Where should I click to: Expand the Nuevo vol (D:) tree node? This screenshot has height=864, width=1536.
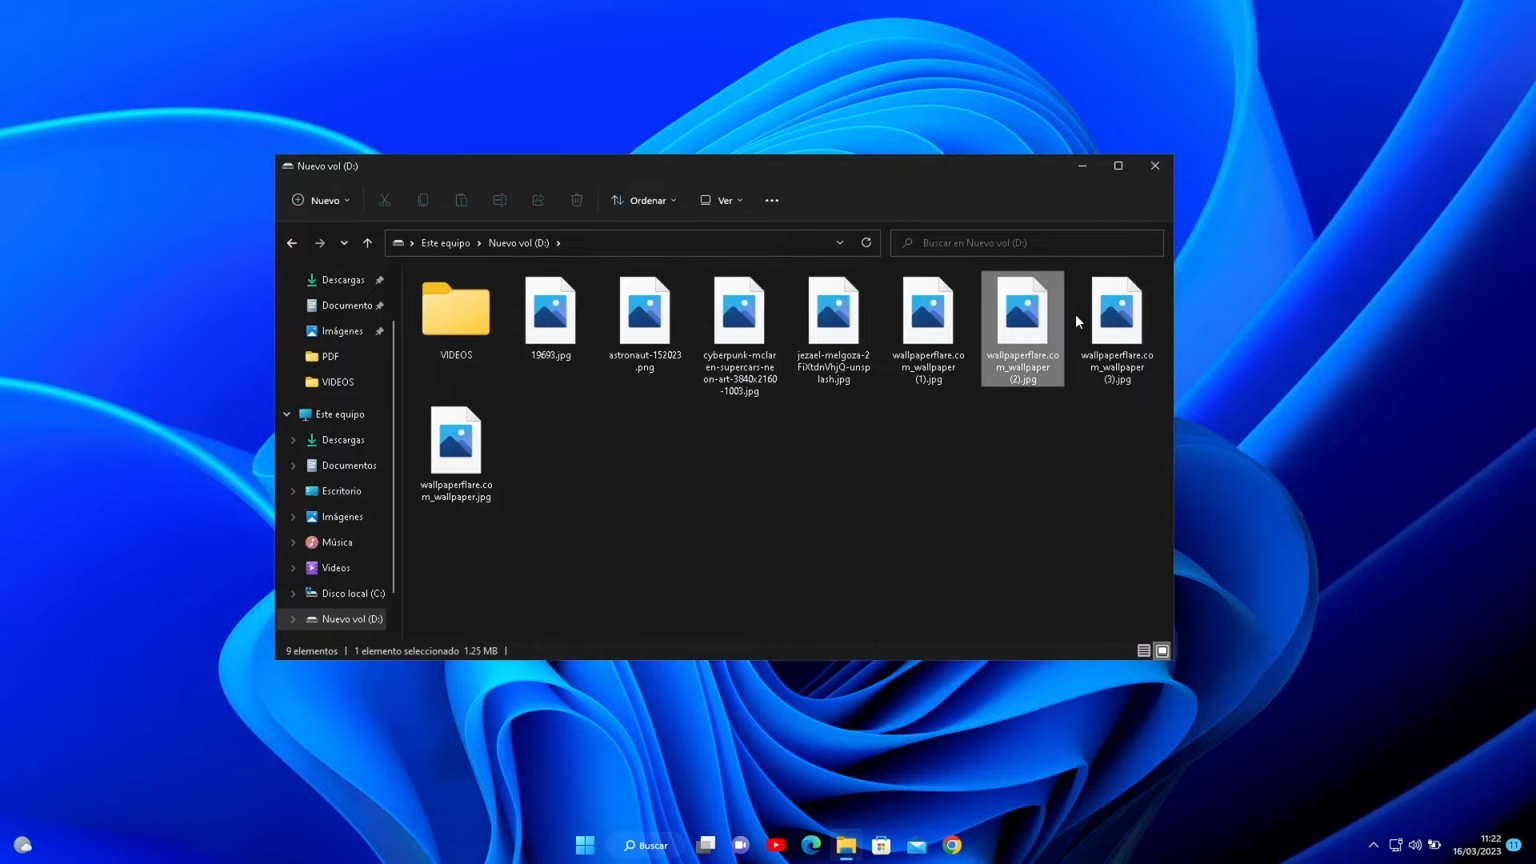[293, 619]
